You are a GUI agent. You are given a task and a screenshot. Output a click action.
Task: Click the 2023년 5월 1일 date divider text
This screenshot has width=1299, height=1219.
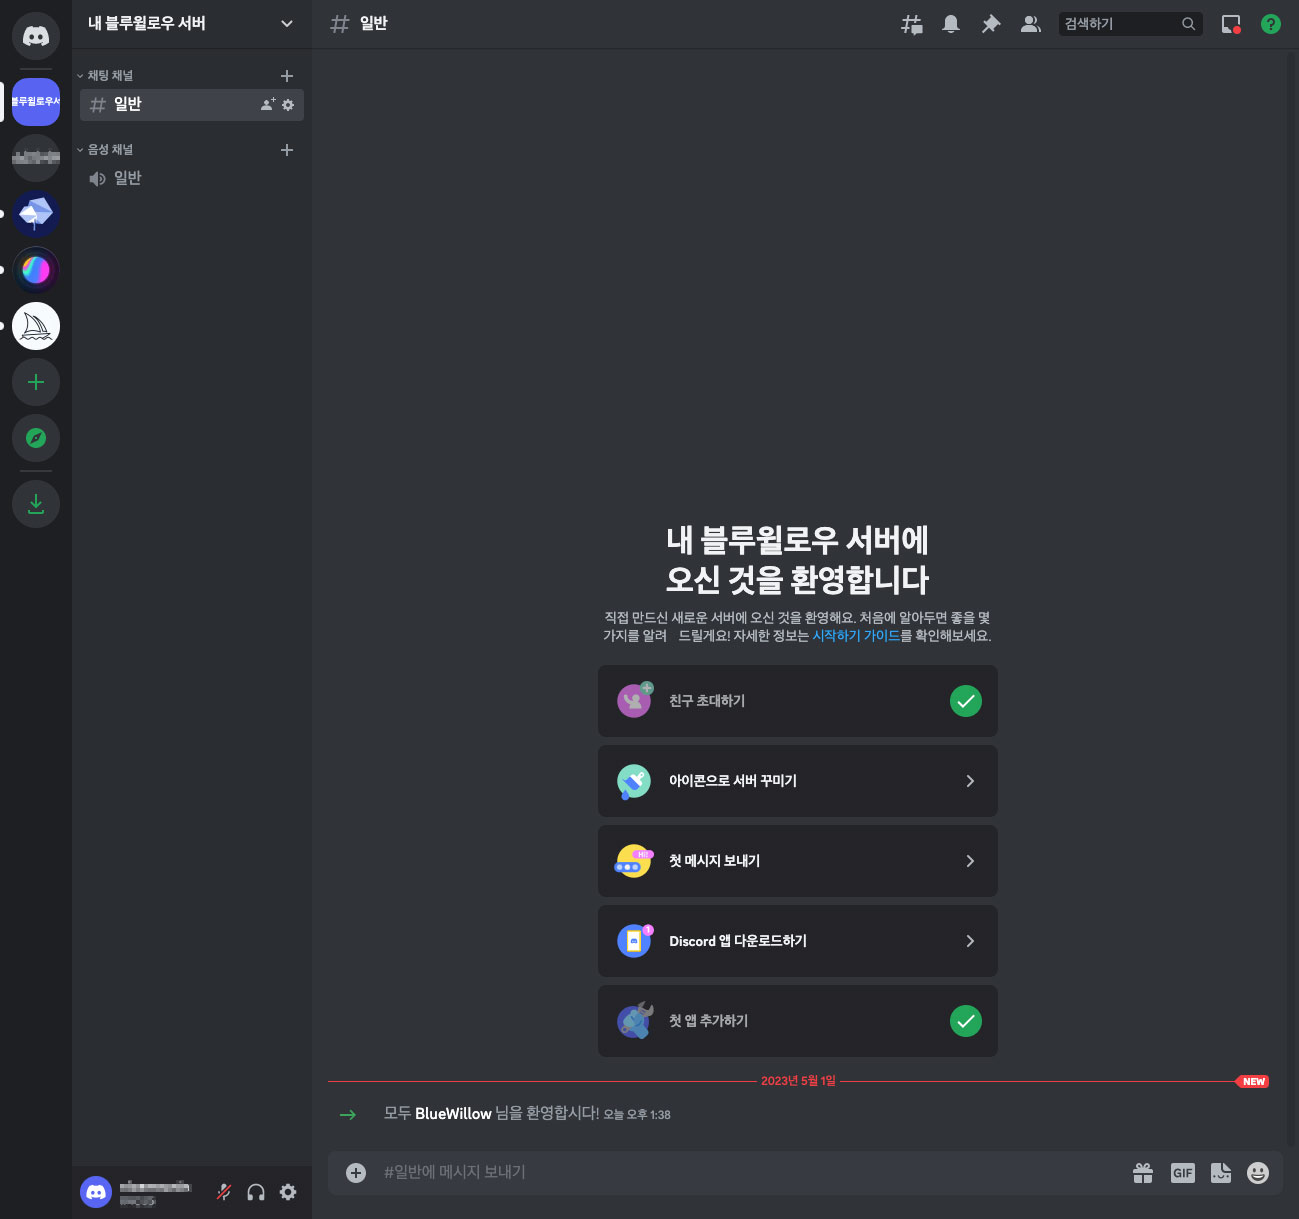pyautogui.click(x=798, y=1081)
